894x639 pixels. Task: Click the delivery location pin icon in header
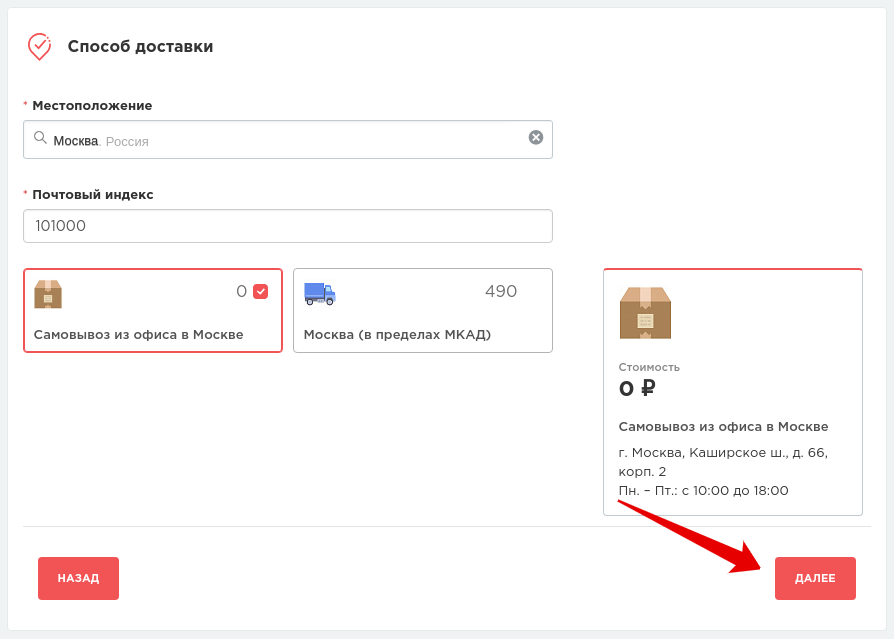pos(39,46)
